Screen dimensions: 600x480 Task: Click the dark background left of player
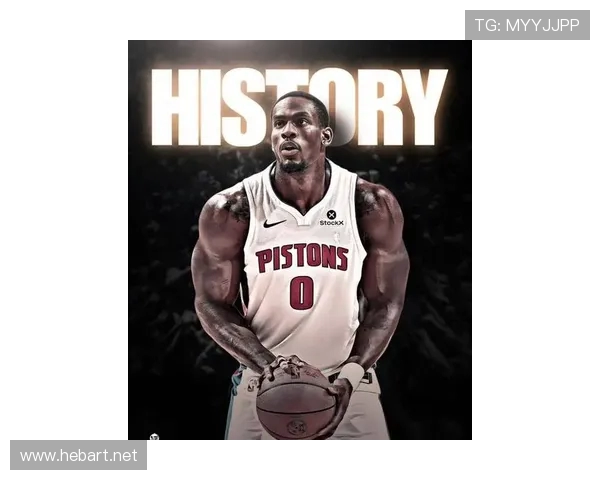pyautogui.click(x=160, y=300)
